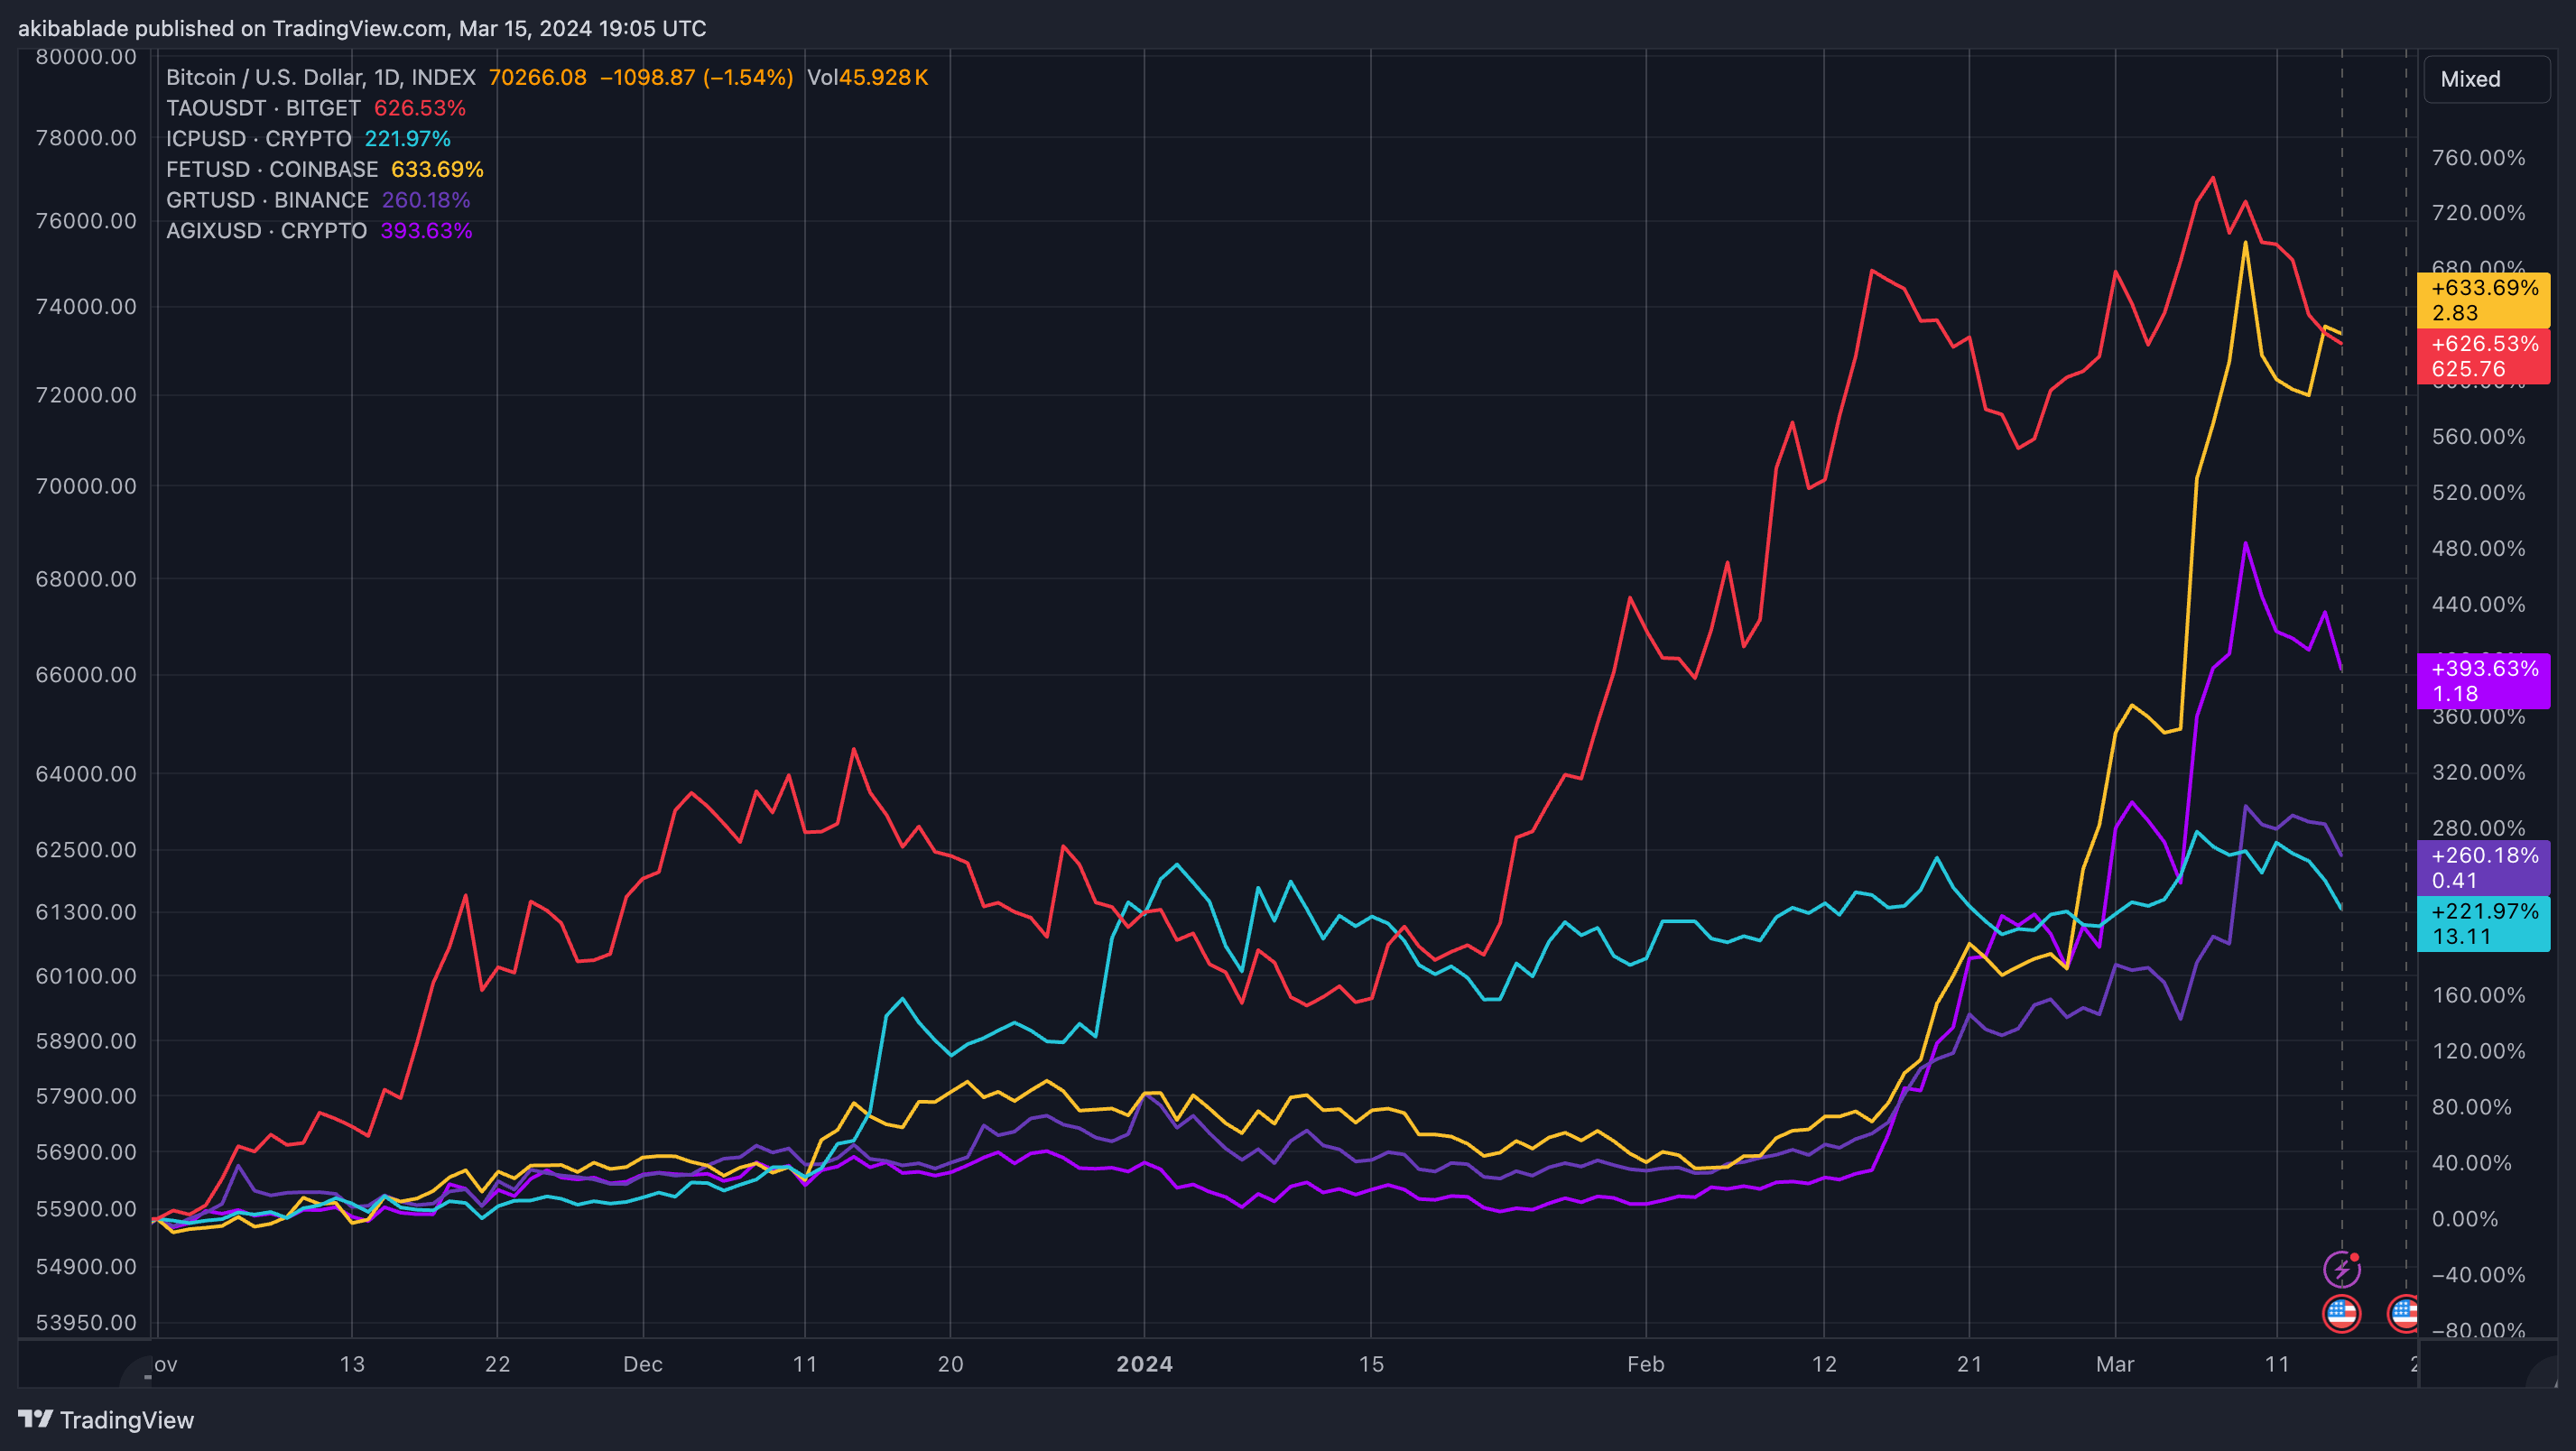
Task: Click the GRTUSD · BINANCE legend entry
Action: [267, 200]
